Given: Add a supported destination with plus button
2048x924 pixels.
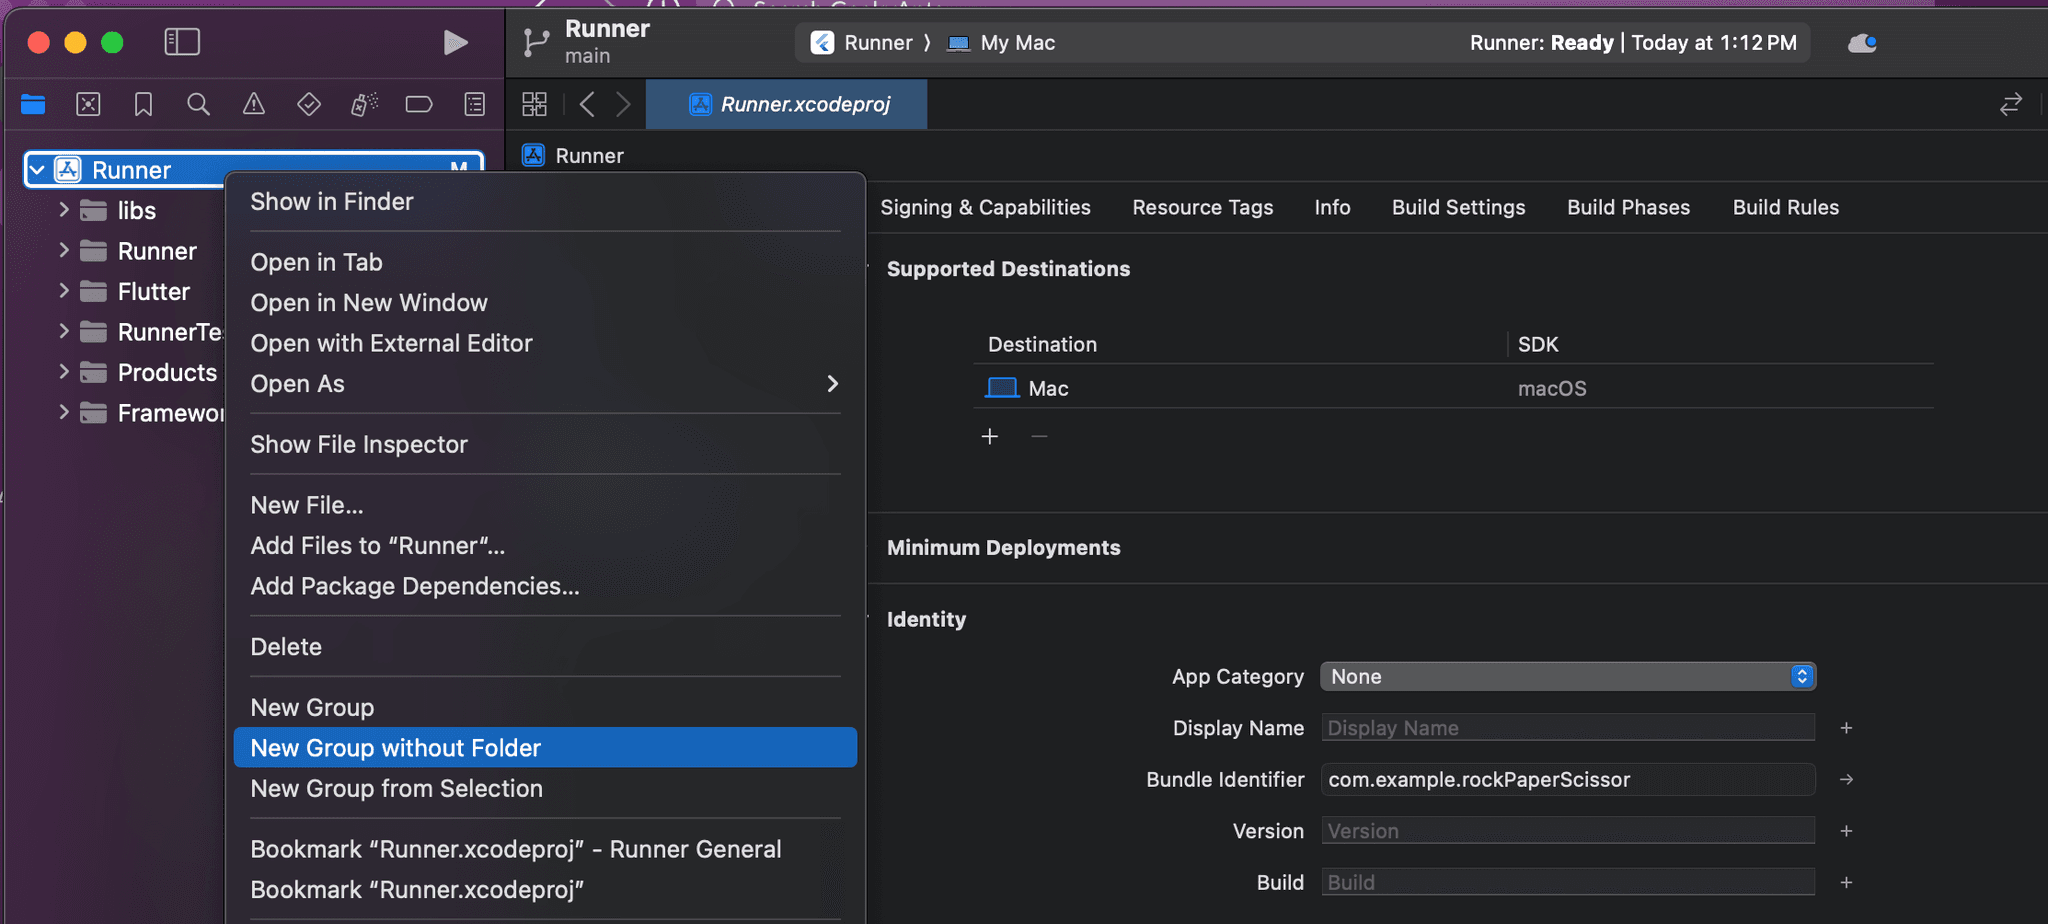Looking at the screenshot, I should 989,436.
